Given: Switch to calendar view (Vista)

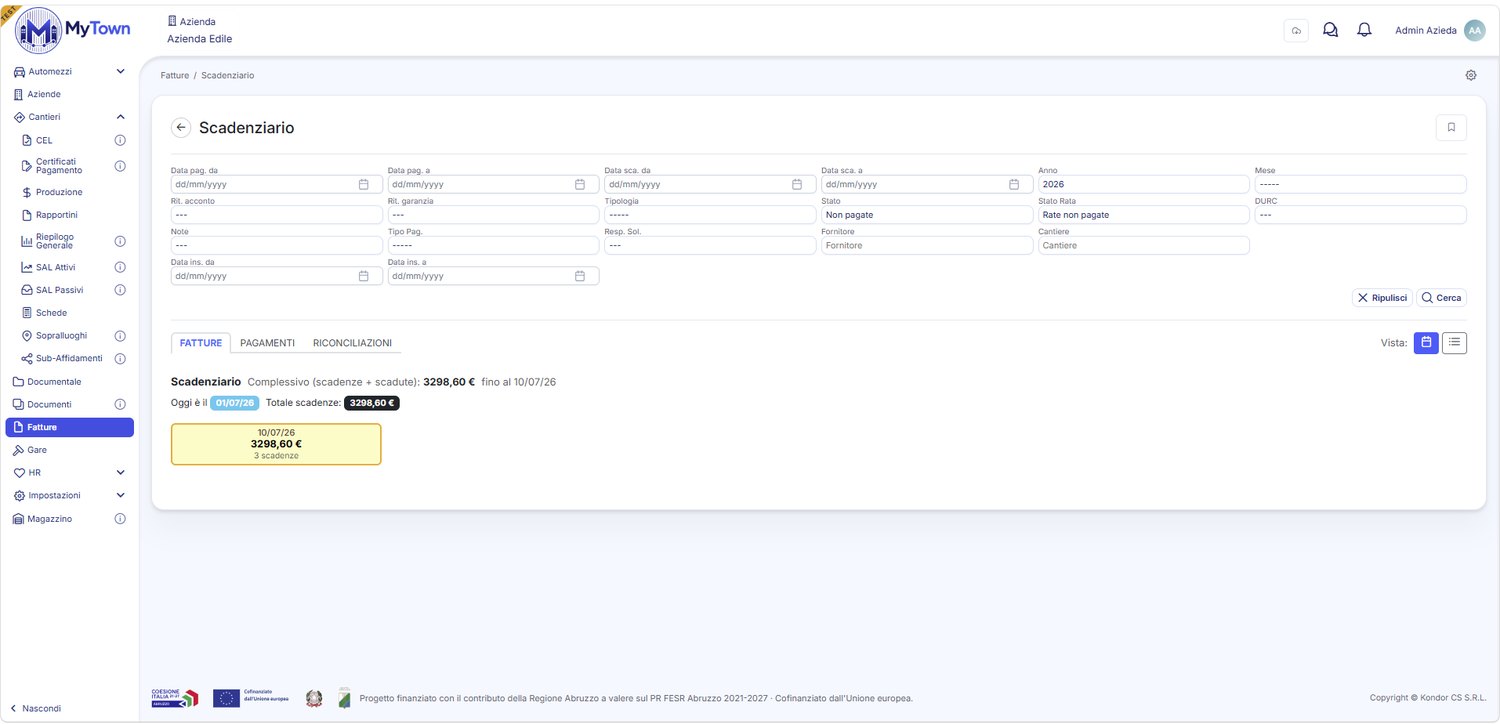Looking at the screenshot, I should (1426, 343).
